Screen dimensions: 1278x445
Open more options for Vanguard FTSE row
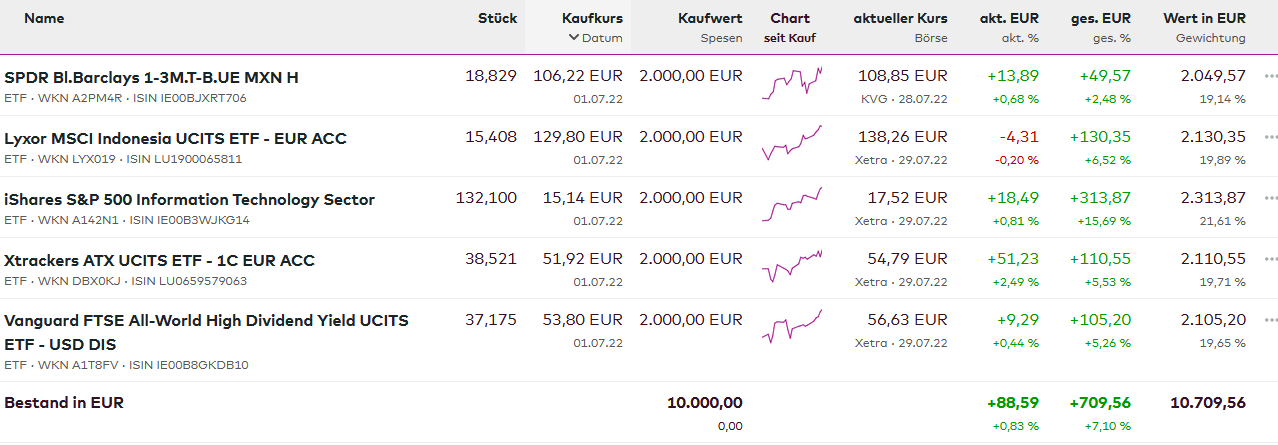1270,320
